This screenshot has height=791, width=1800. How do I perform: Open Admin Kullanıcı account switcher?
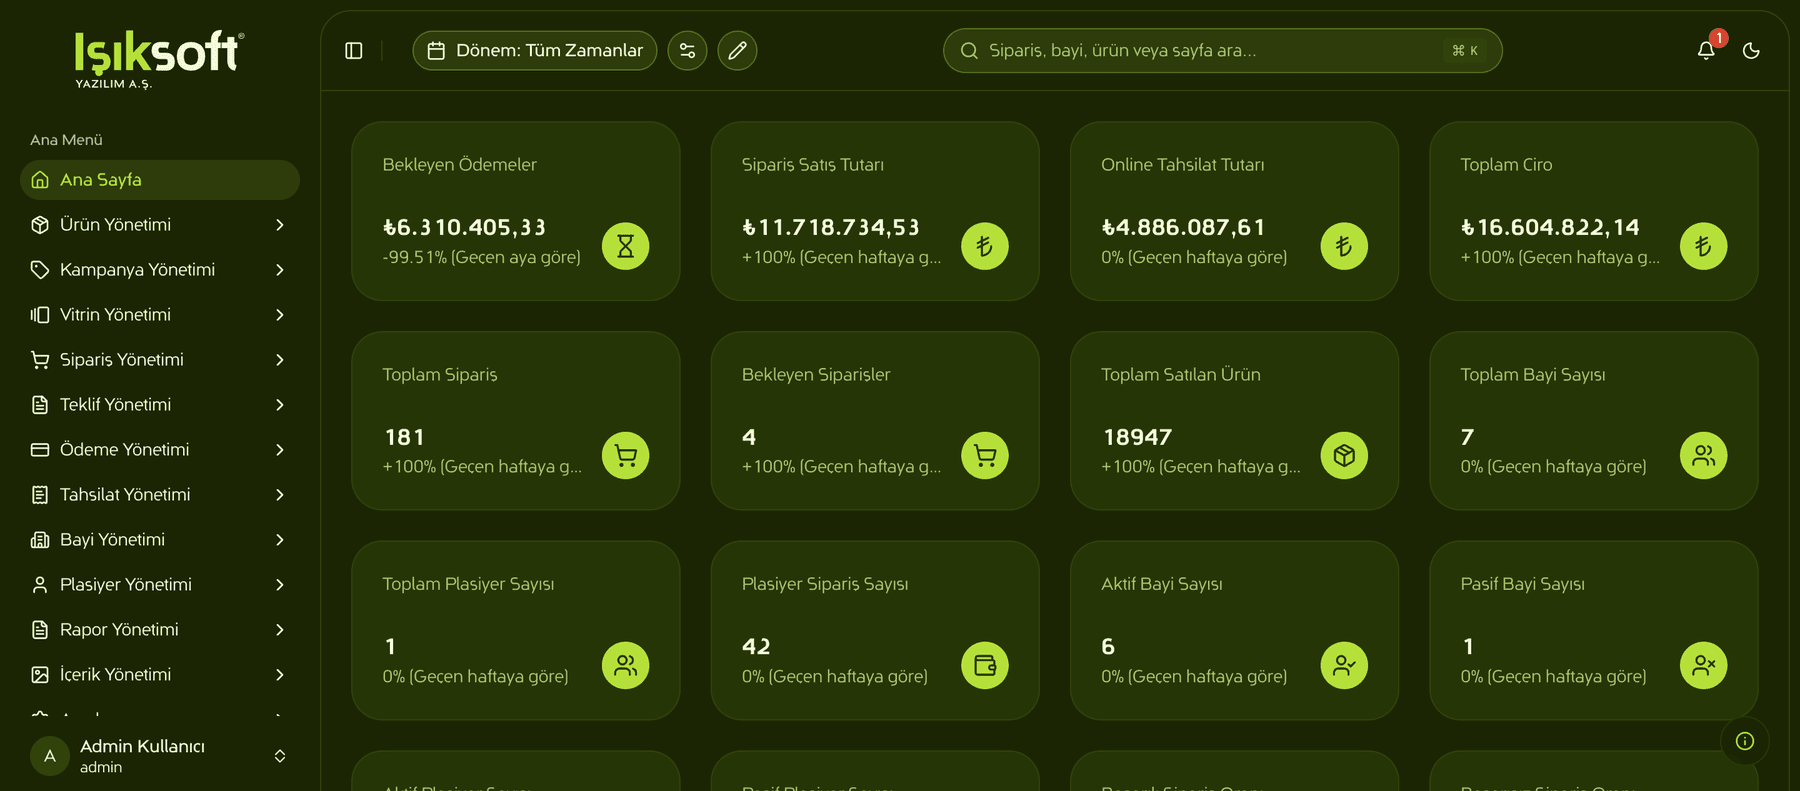point(160,756)
